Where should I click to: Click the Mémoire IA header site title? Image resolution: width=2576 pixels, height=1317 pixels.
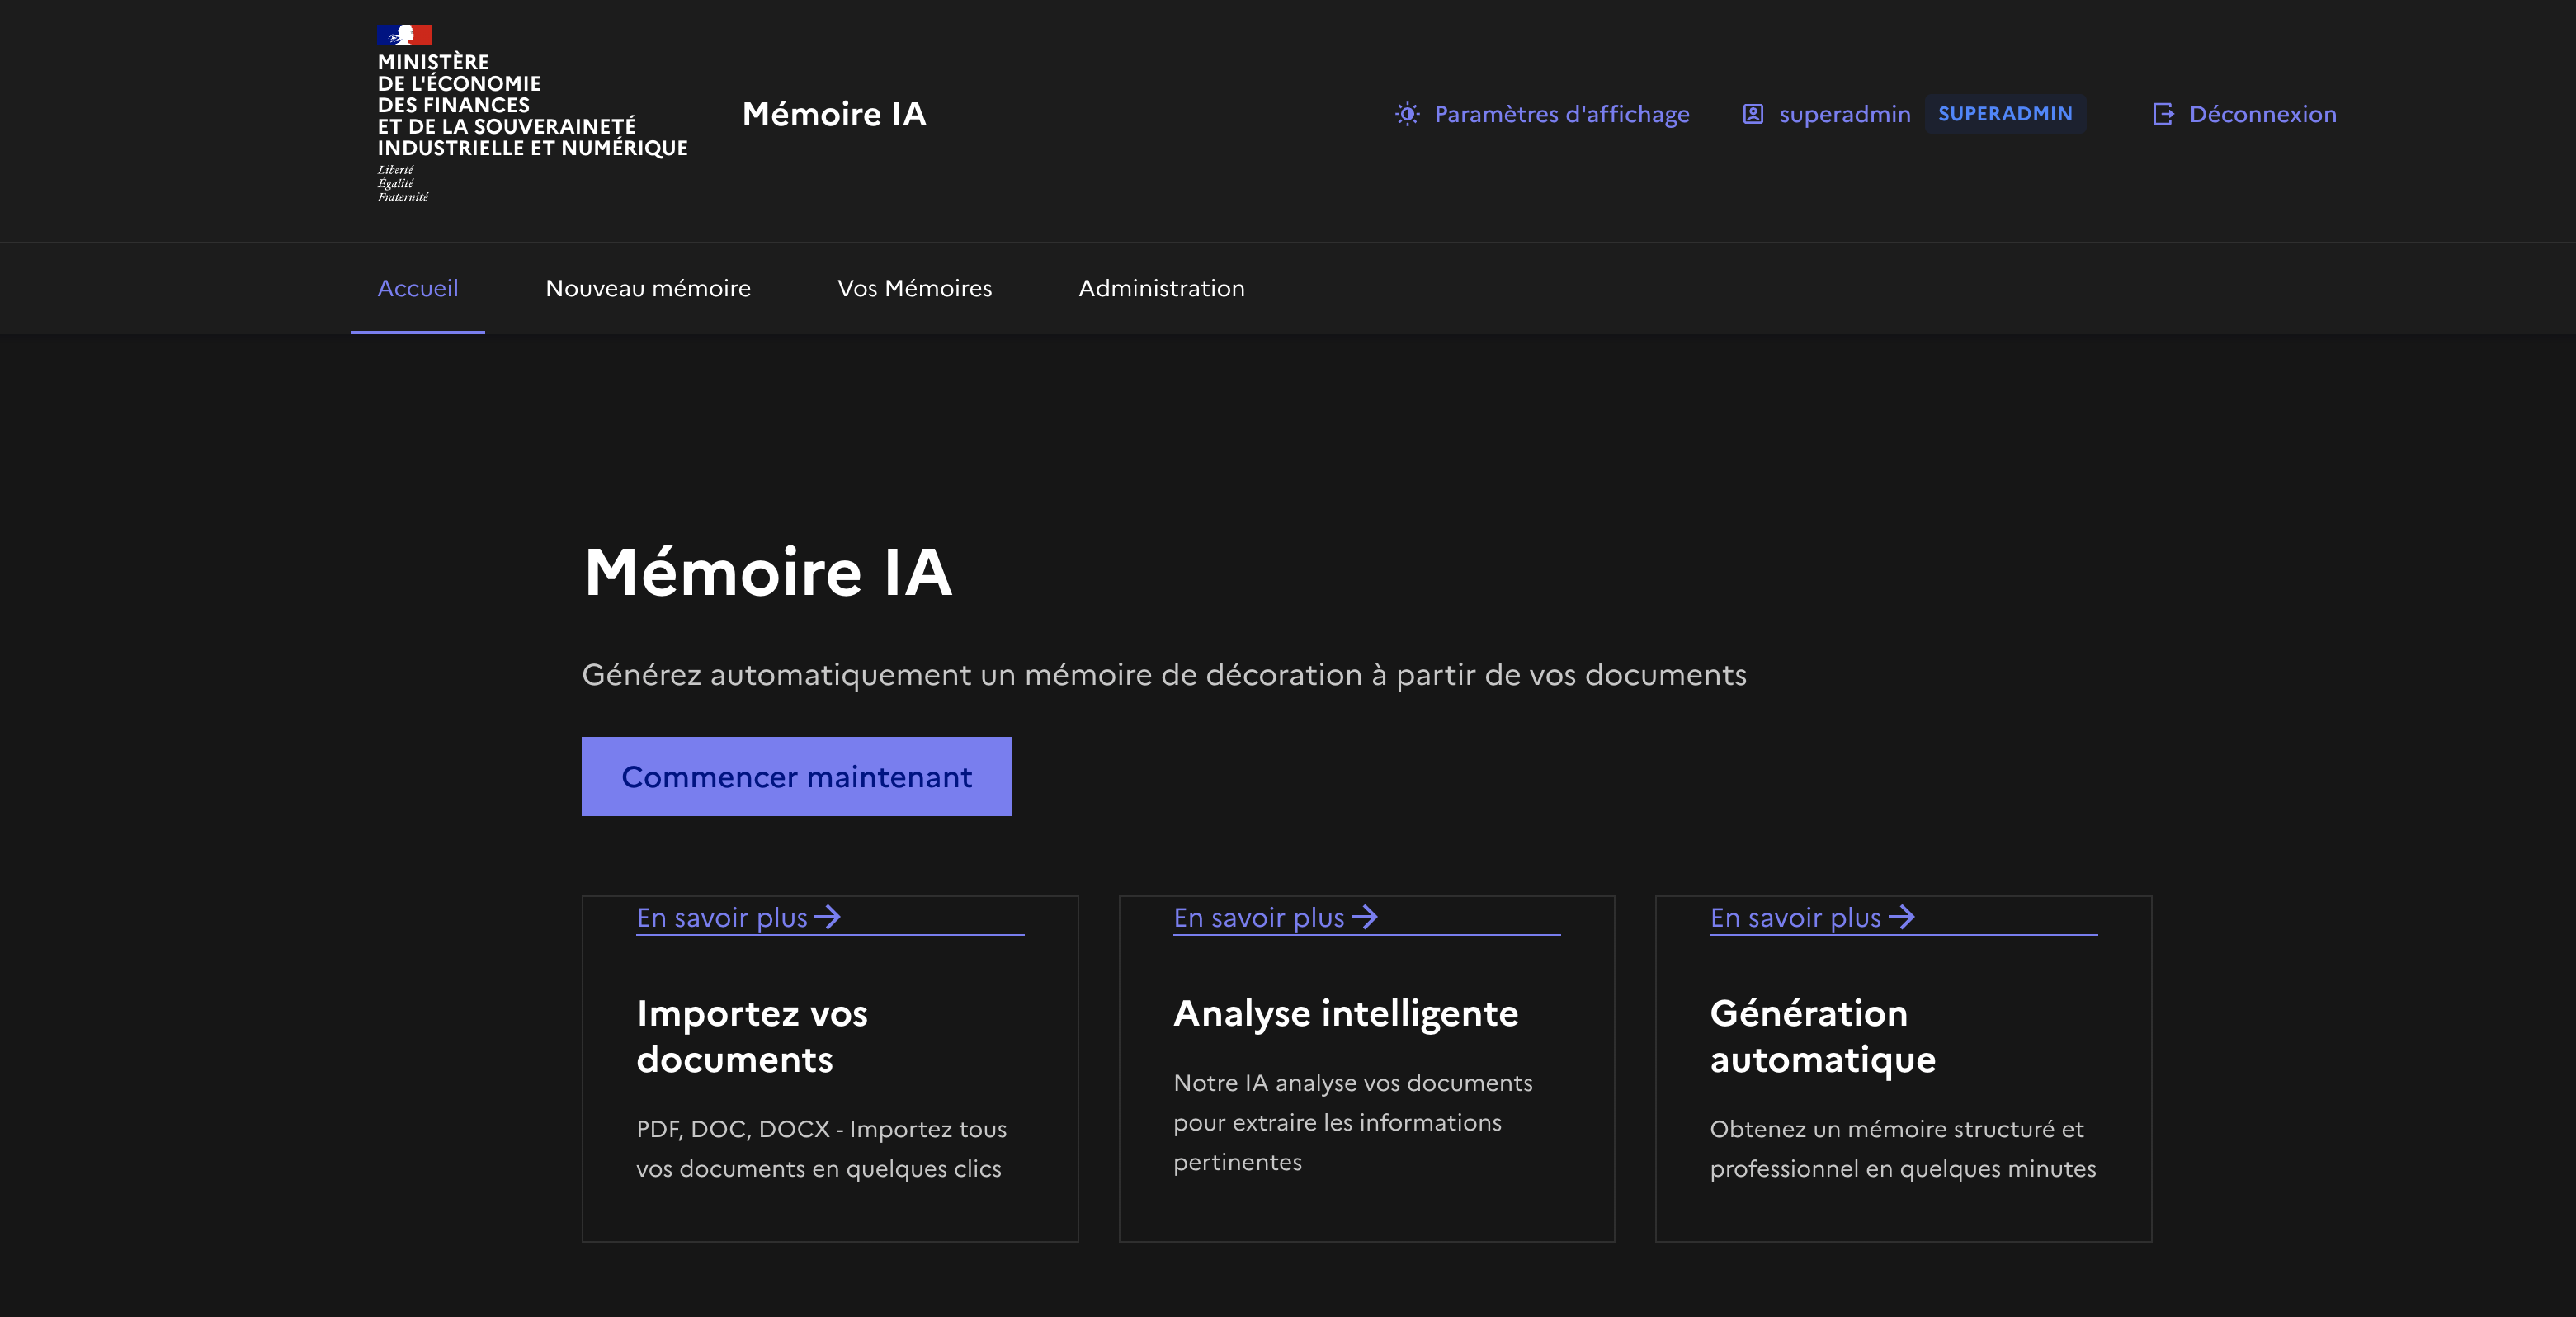click(x=834, y=114)
